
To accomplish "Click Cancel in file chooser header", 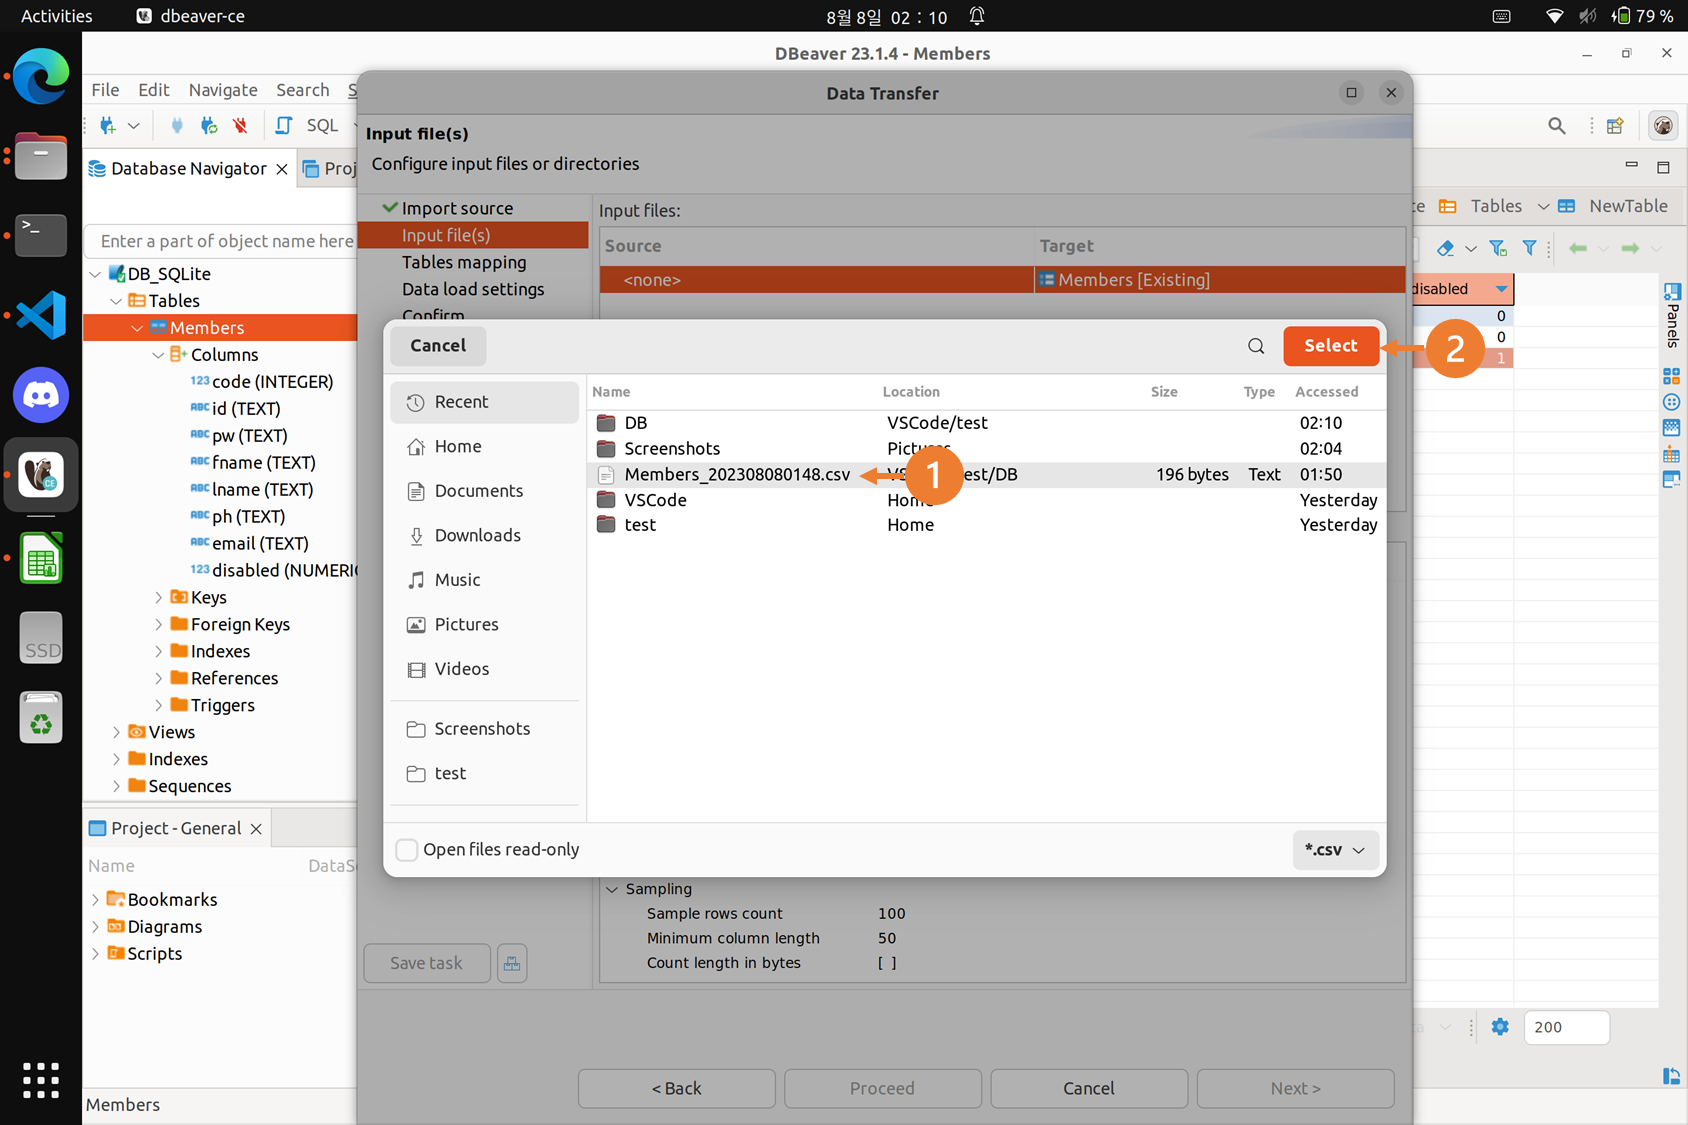I will point(438,346).
